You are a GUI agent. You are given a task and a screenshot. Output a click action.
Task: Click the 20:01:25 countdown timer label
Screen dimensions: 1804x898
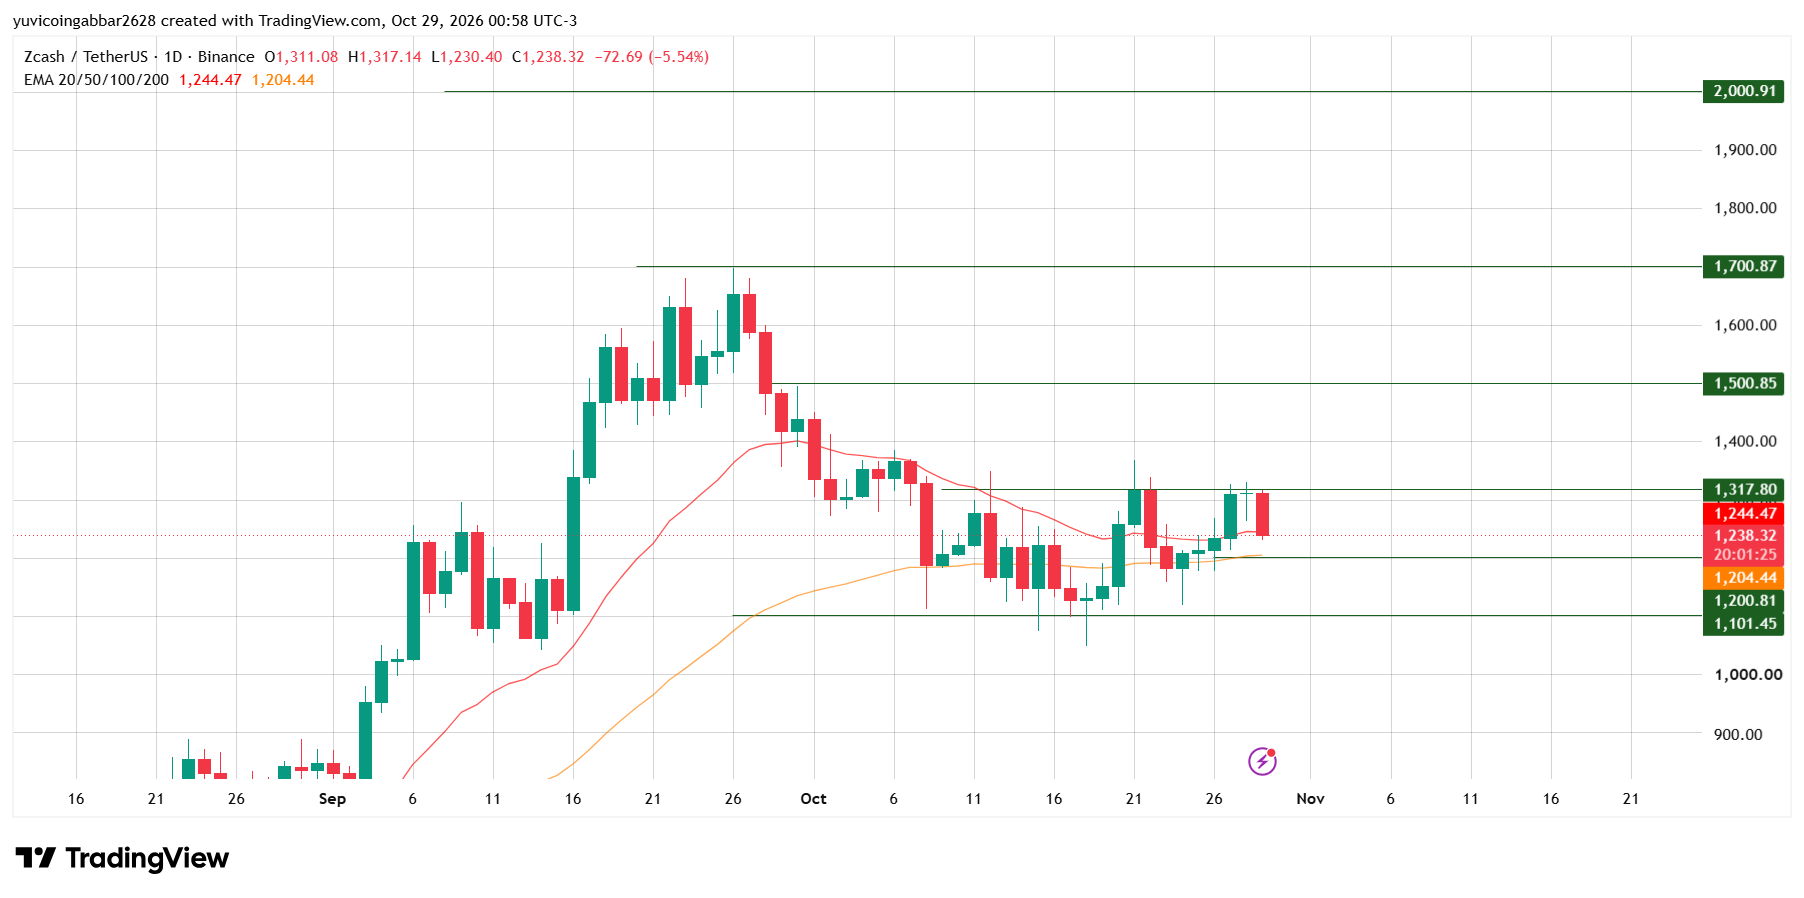1744,555
